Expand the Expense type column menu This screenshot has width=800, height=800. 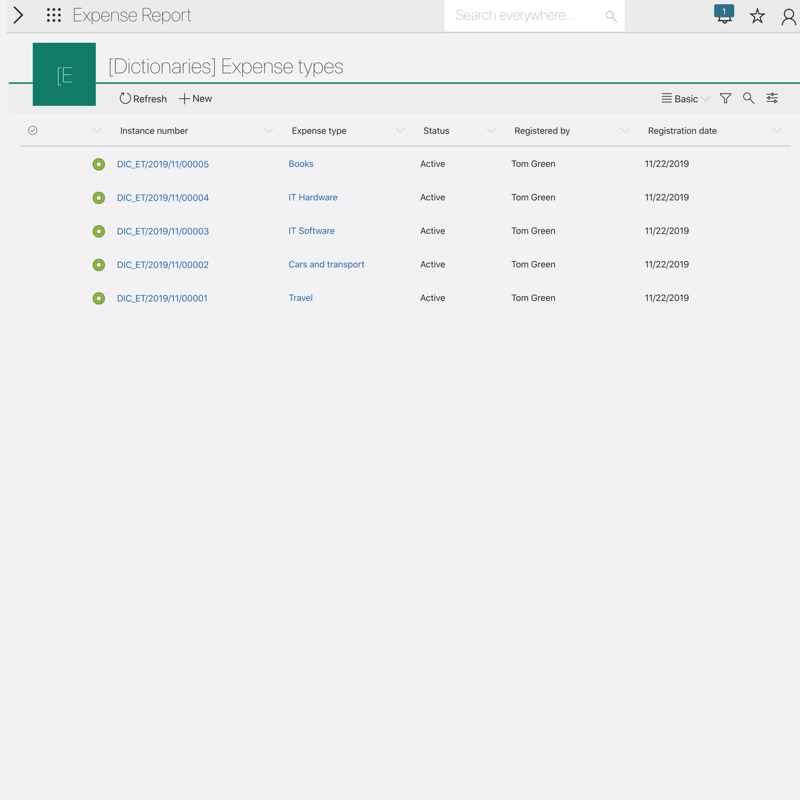[x=400, y=131]
